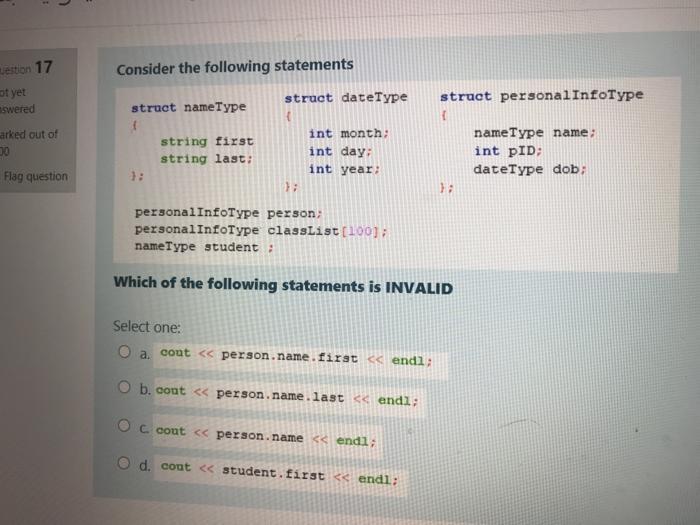Image resolution: width=700 pixels, height=525 pixels.
Task: Select radio button for option d
Action: (x=124, y=463)
